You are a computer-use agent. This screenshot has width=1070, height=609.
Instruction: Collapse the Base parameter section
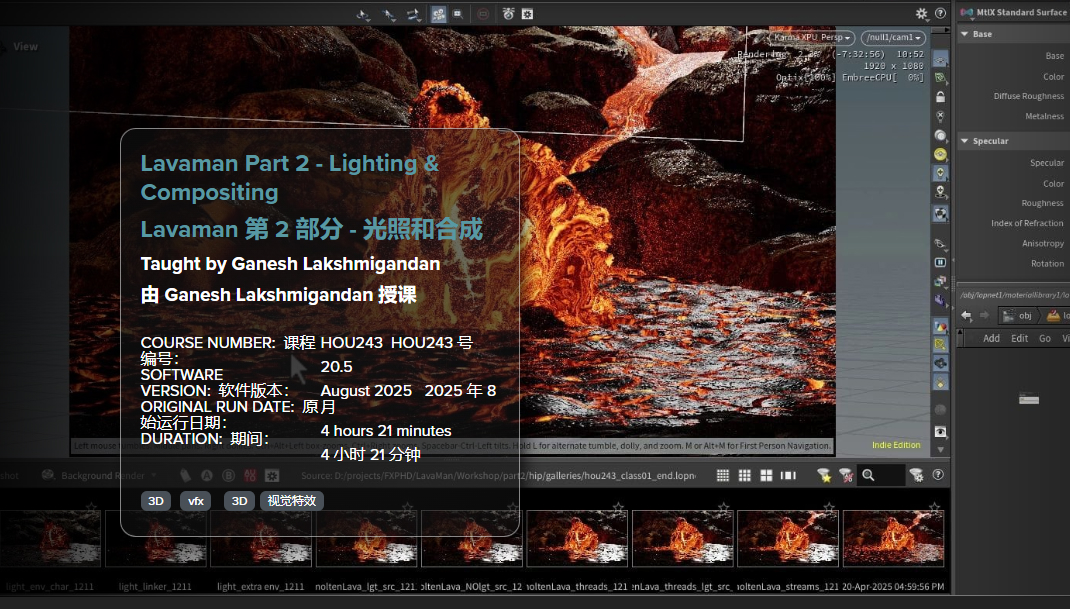965,34
